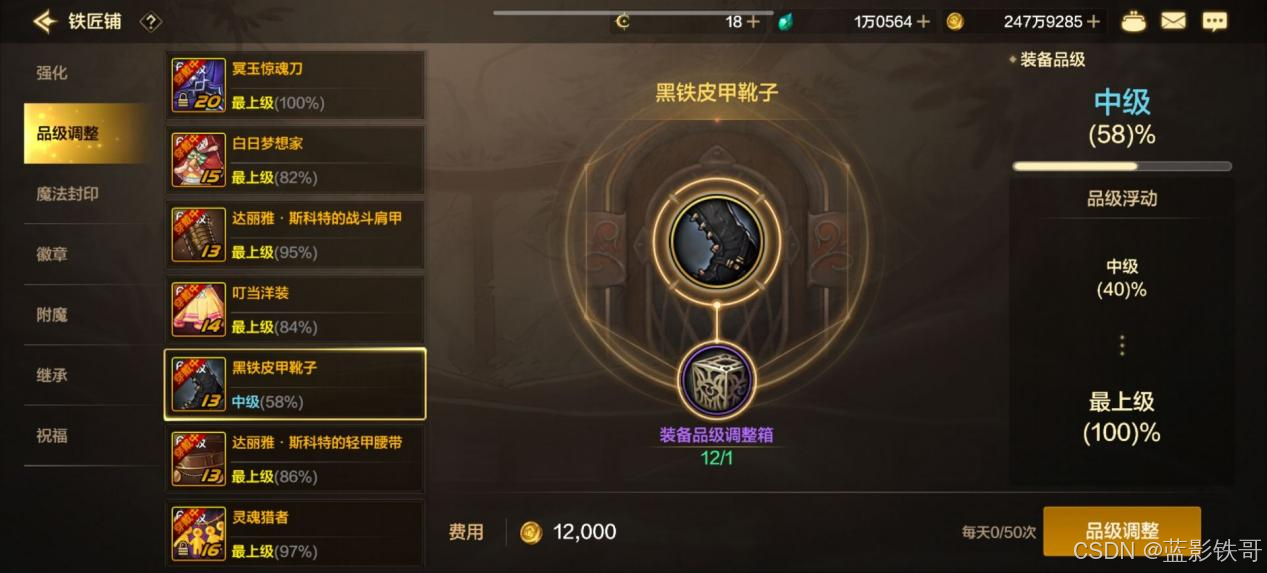Open the chat bubble icon

[1214, 21]
